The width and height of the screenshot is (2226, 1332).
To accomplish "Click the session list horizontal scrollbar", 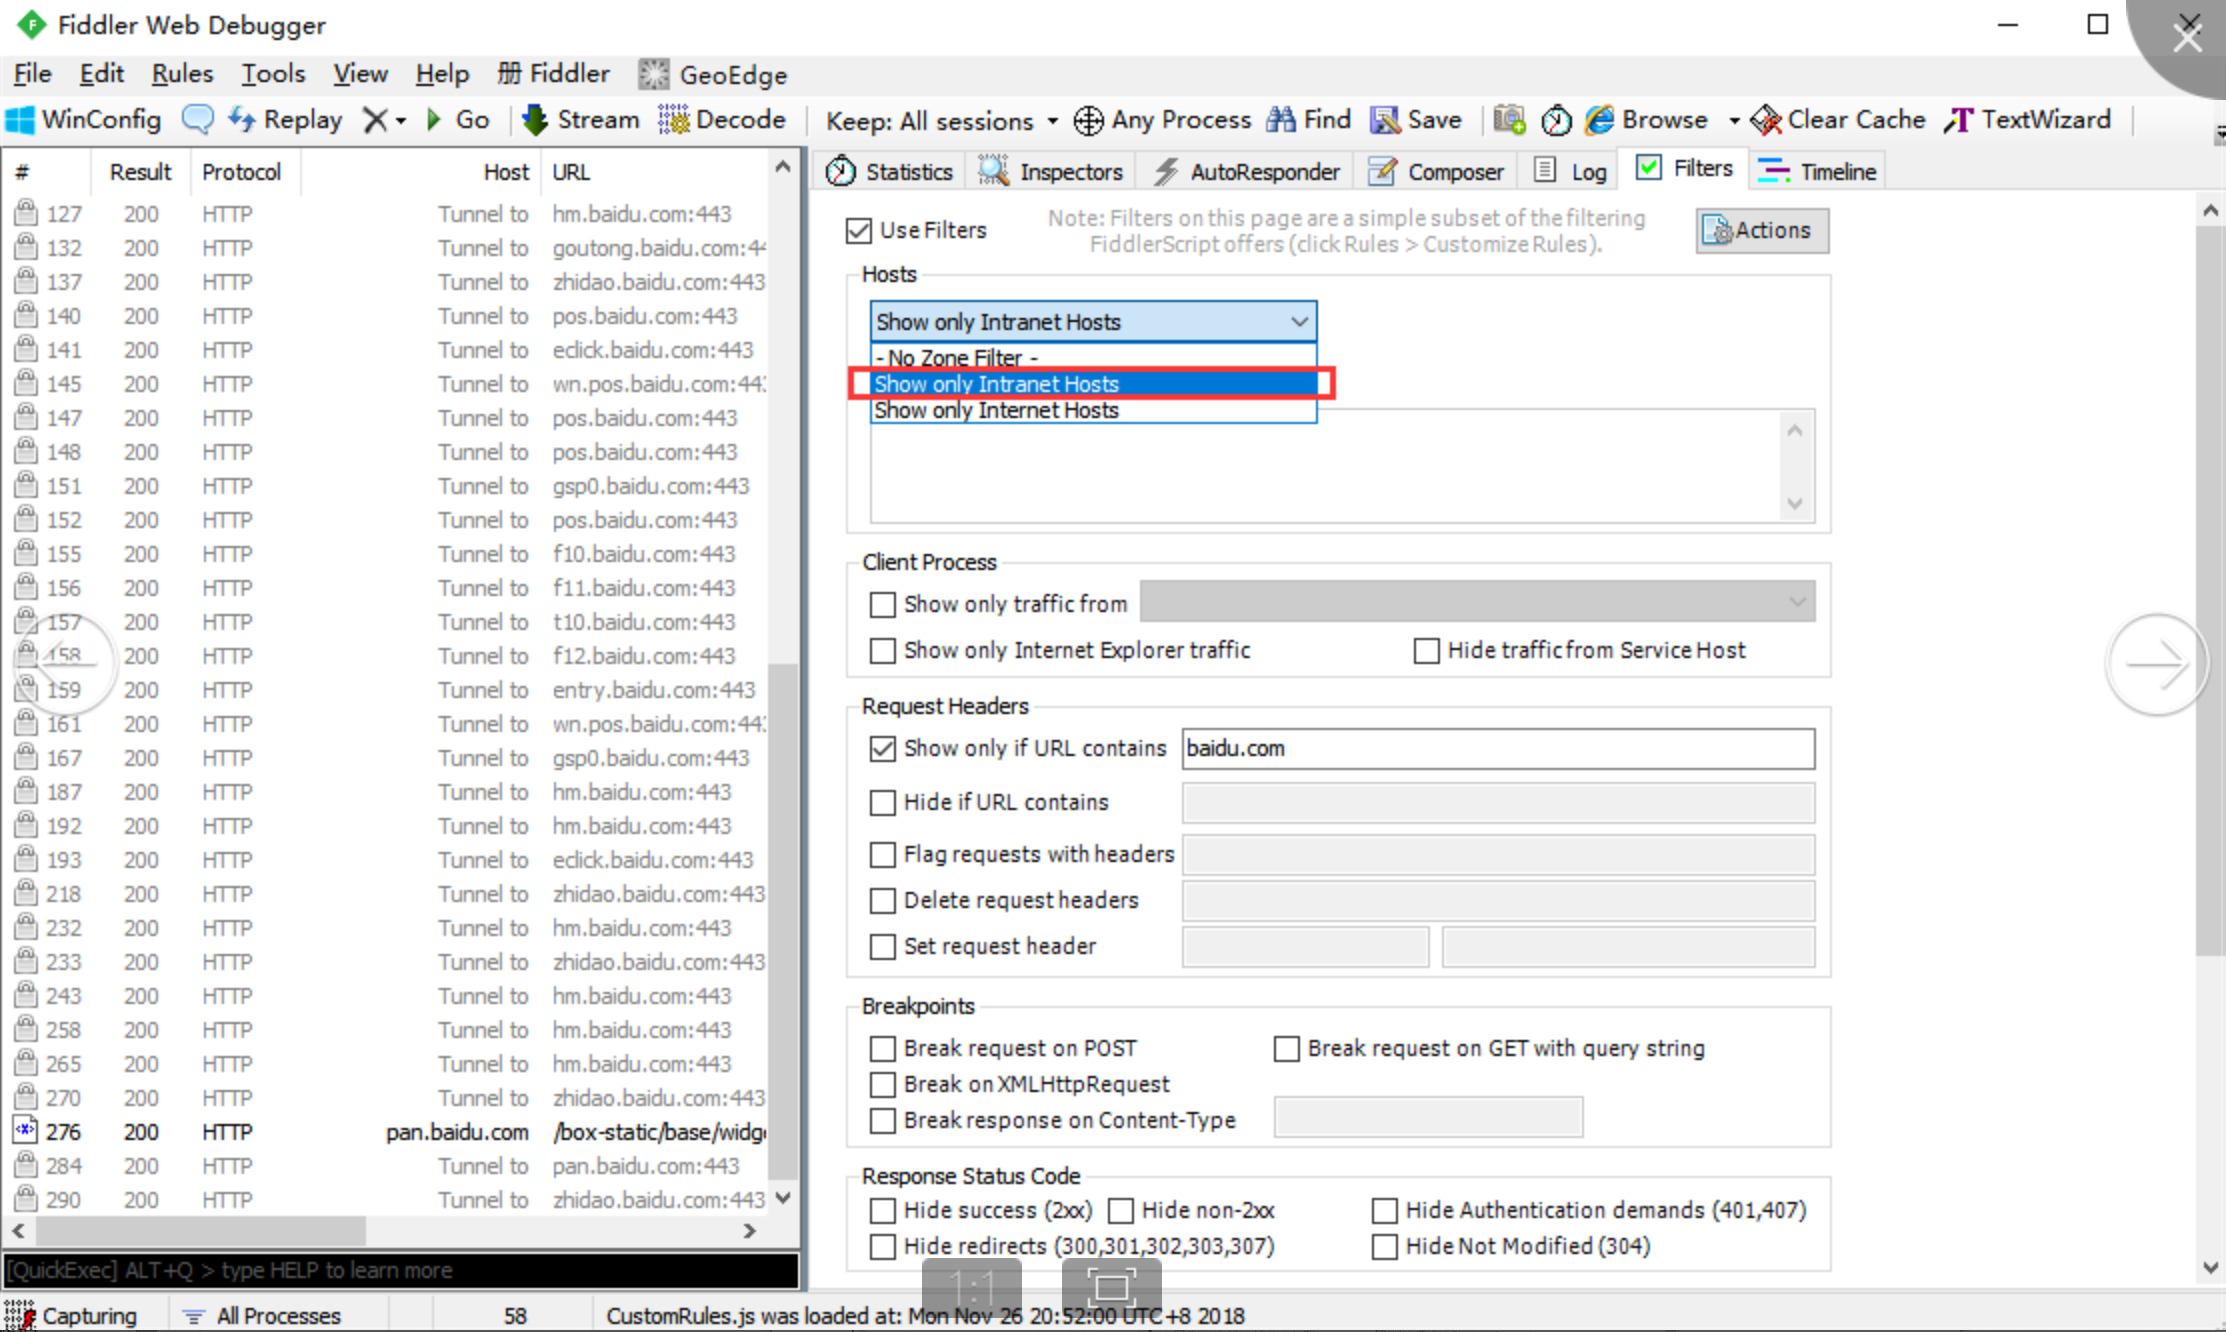I will click(200, 1230).
